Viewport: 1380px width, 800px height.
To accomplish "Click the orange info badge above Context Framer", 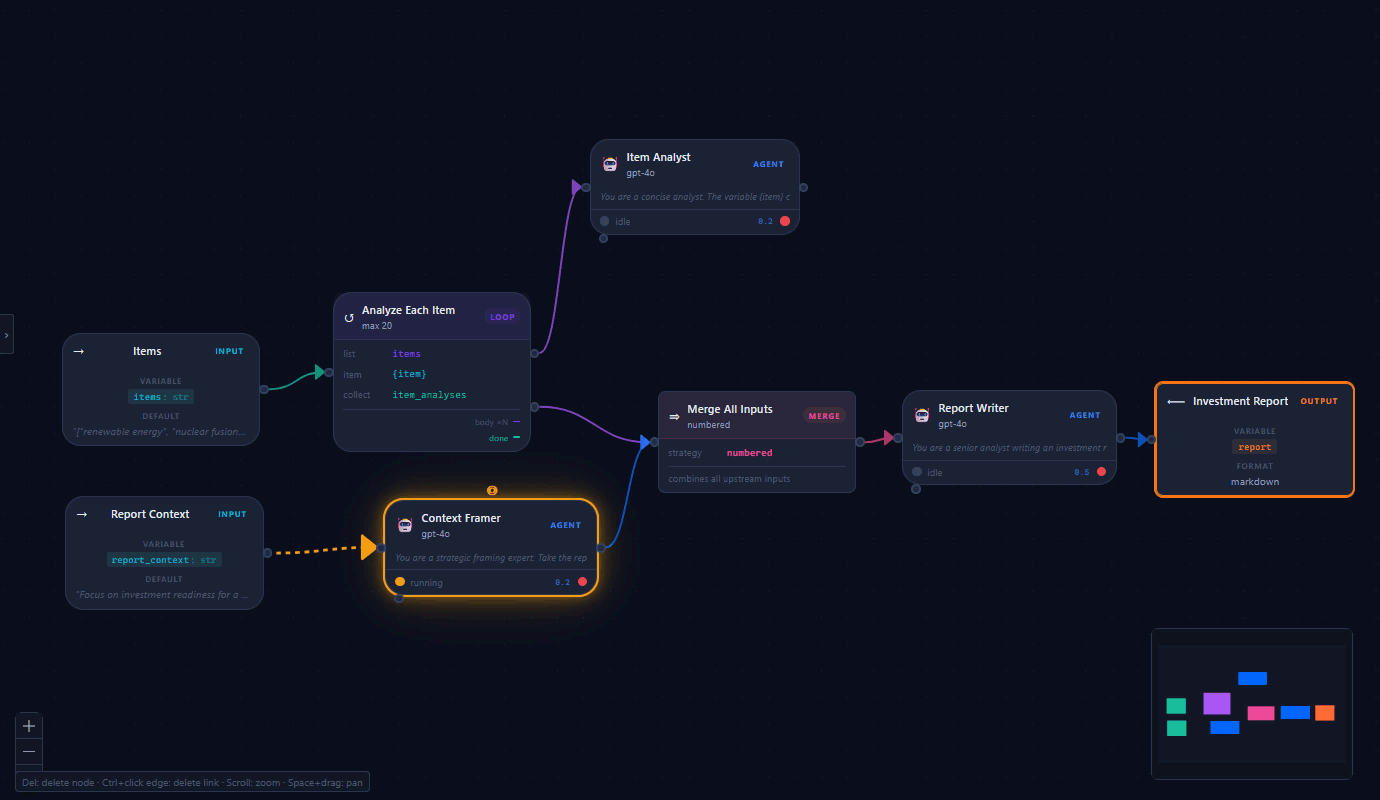I will pyautogui.click(x=491, y=490).
